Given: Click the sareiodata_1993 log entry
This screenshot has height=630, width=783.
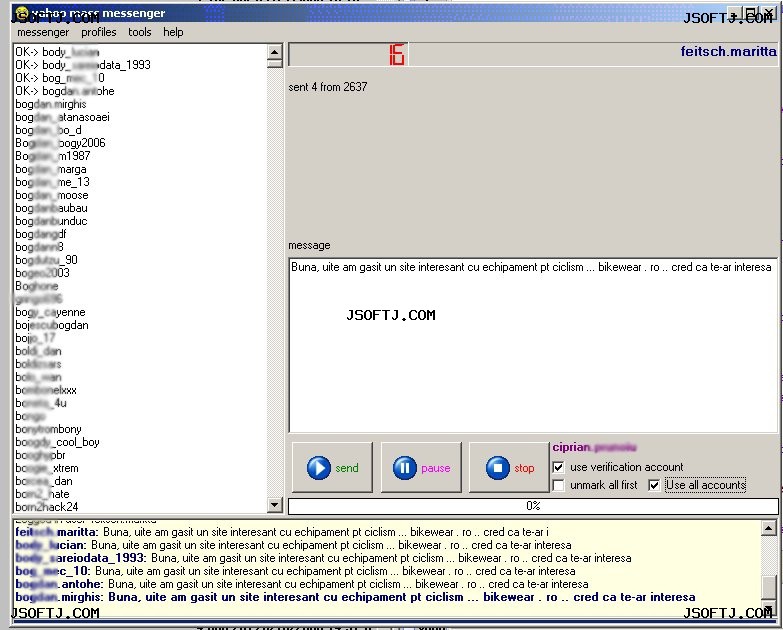Looking at the screenshot, I should (323, 558).
